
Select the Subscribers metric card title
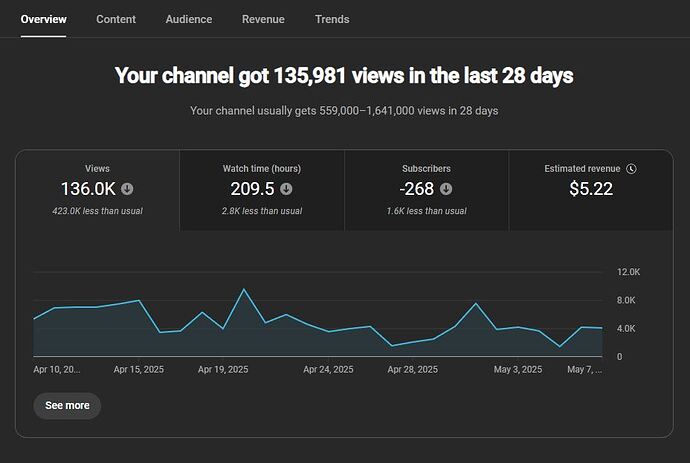(427, 169)
